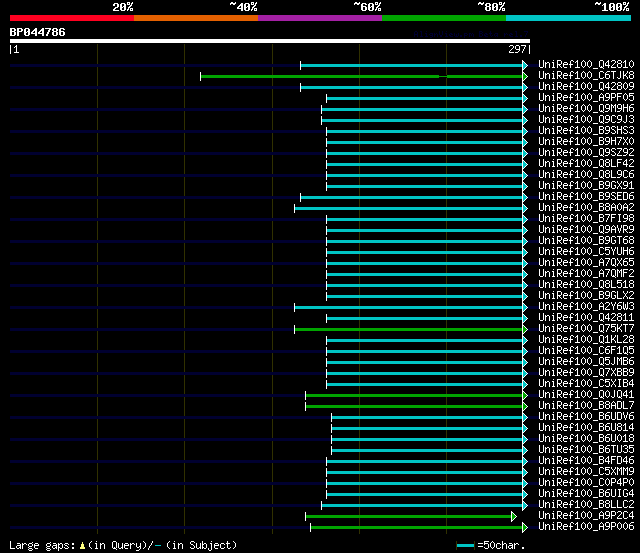Click the cyan 50char scale bar in legend

[x=465, y=545]
